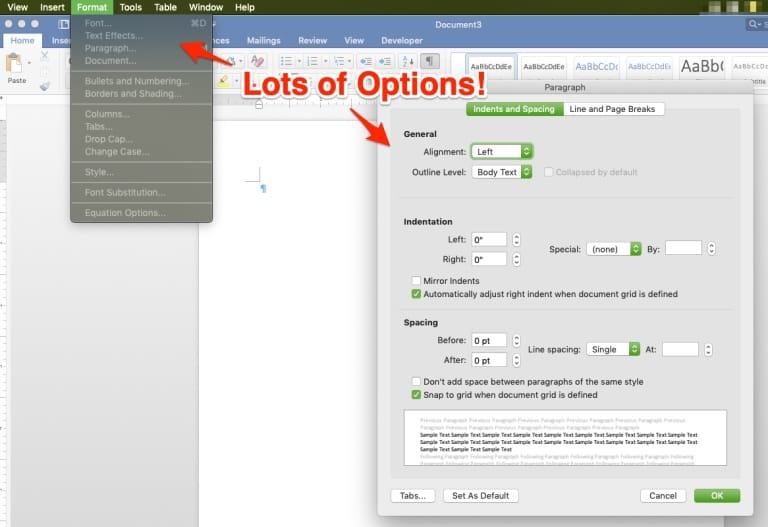Switch to the Developer ribbon tab

[402, 41]
